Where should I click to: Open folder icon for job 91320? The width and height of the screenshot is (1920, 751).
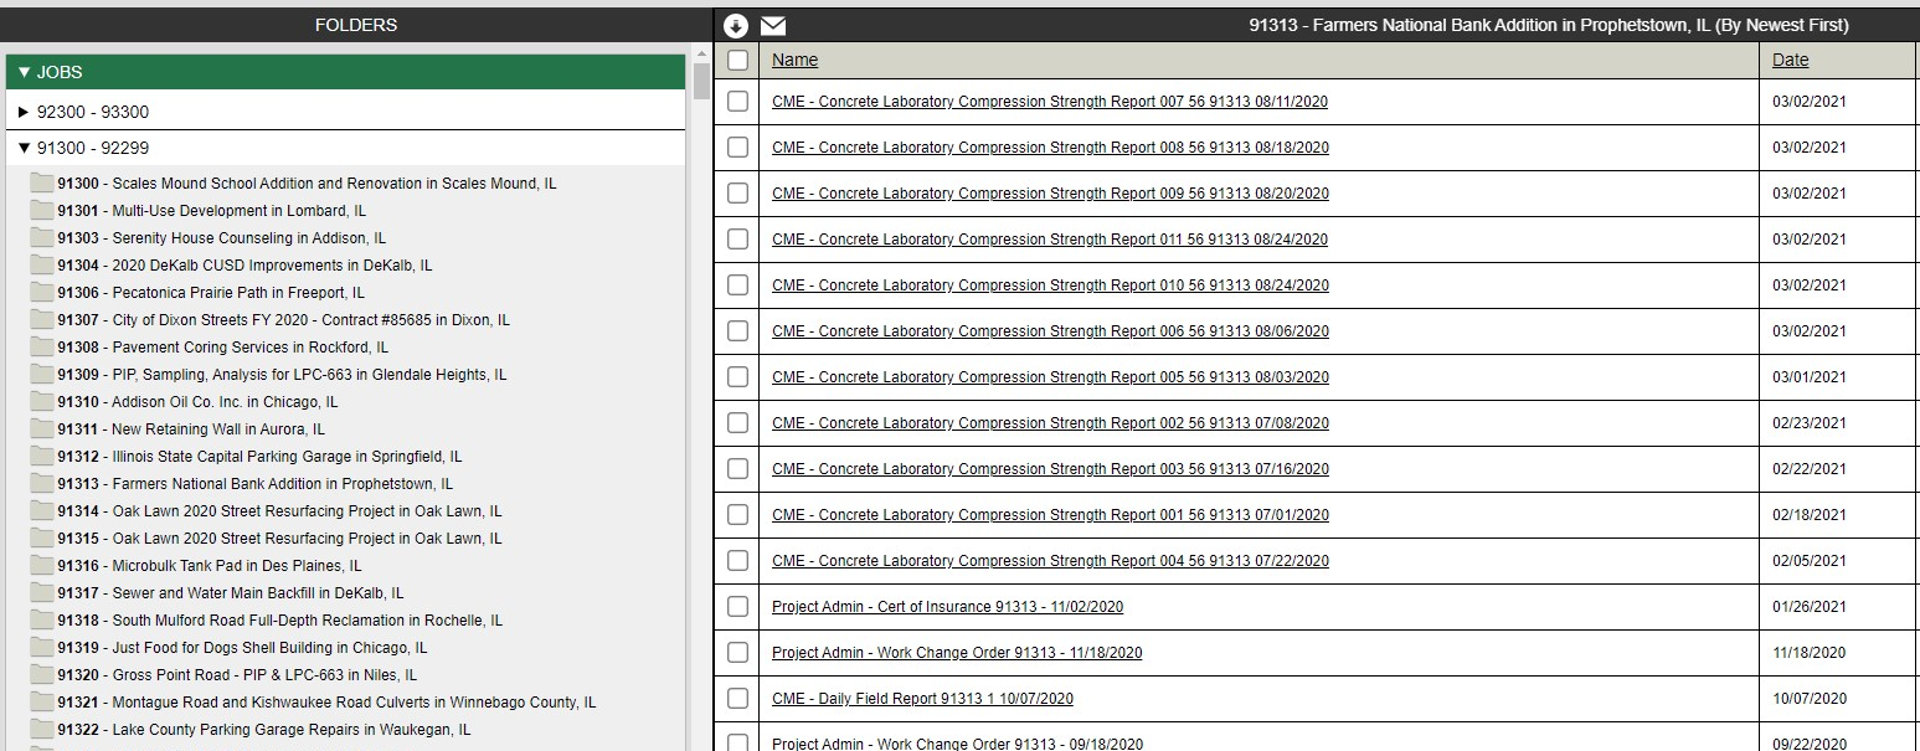click(42, 675)
